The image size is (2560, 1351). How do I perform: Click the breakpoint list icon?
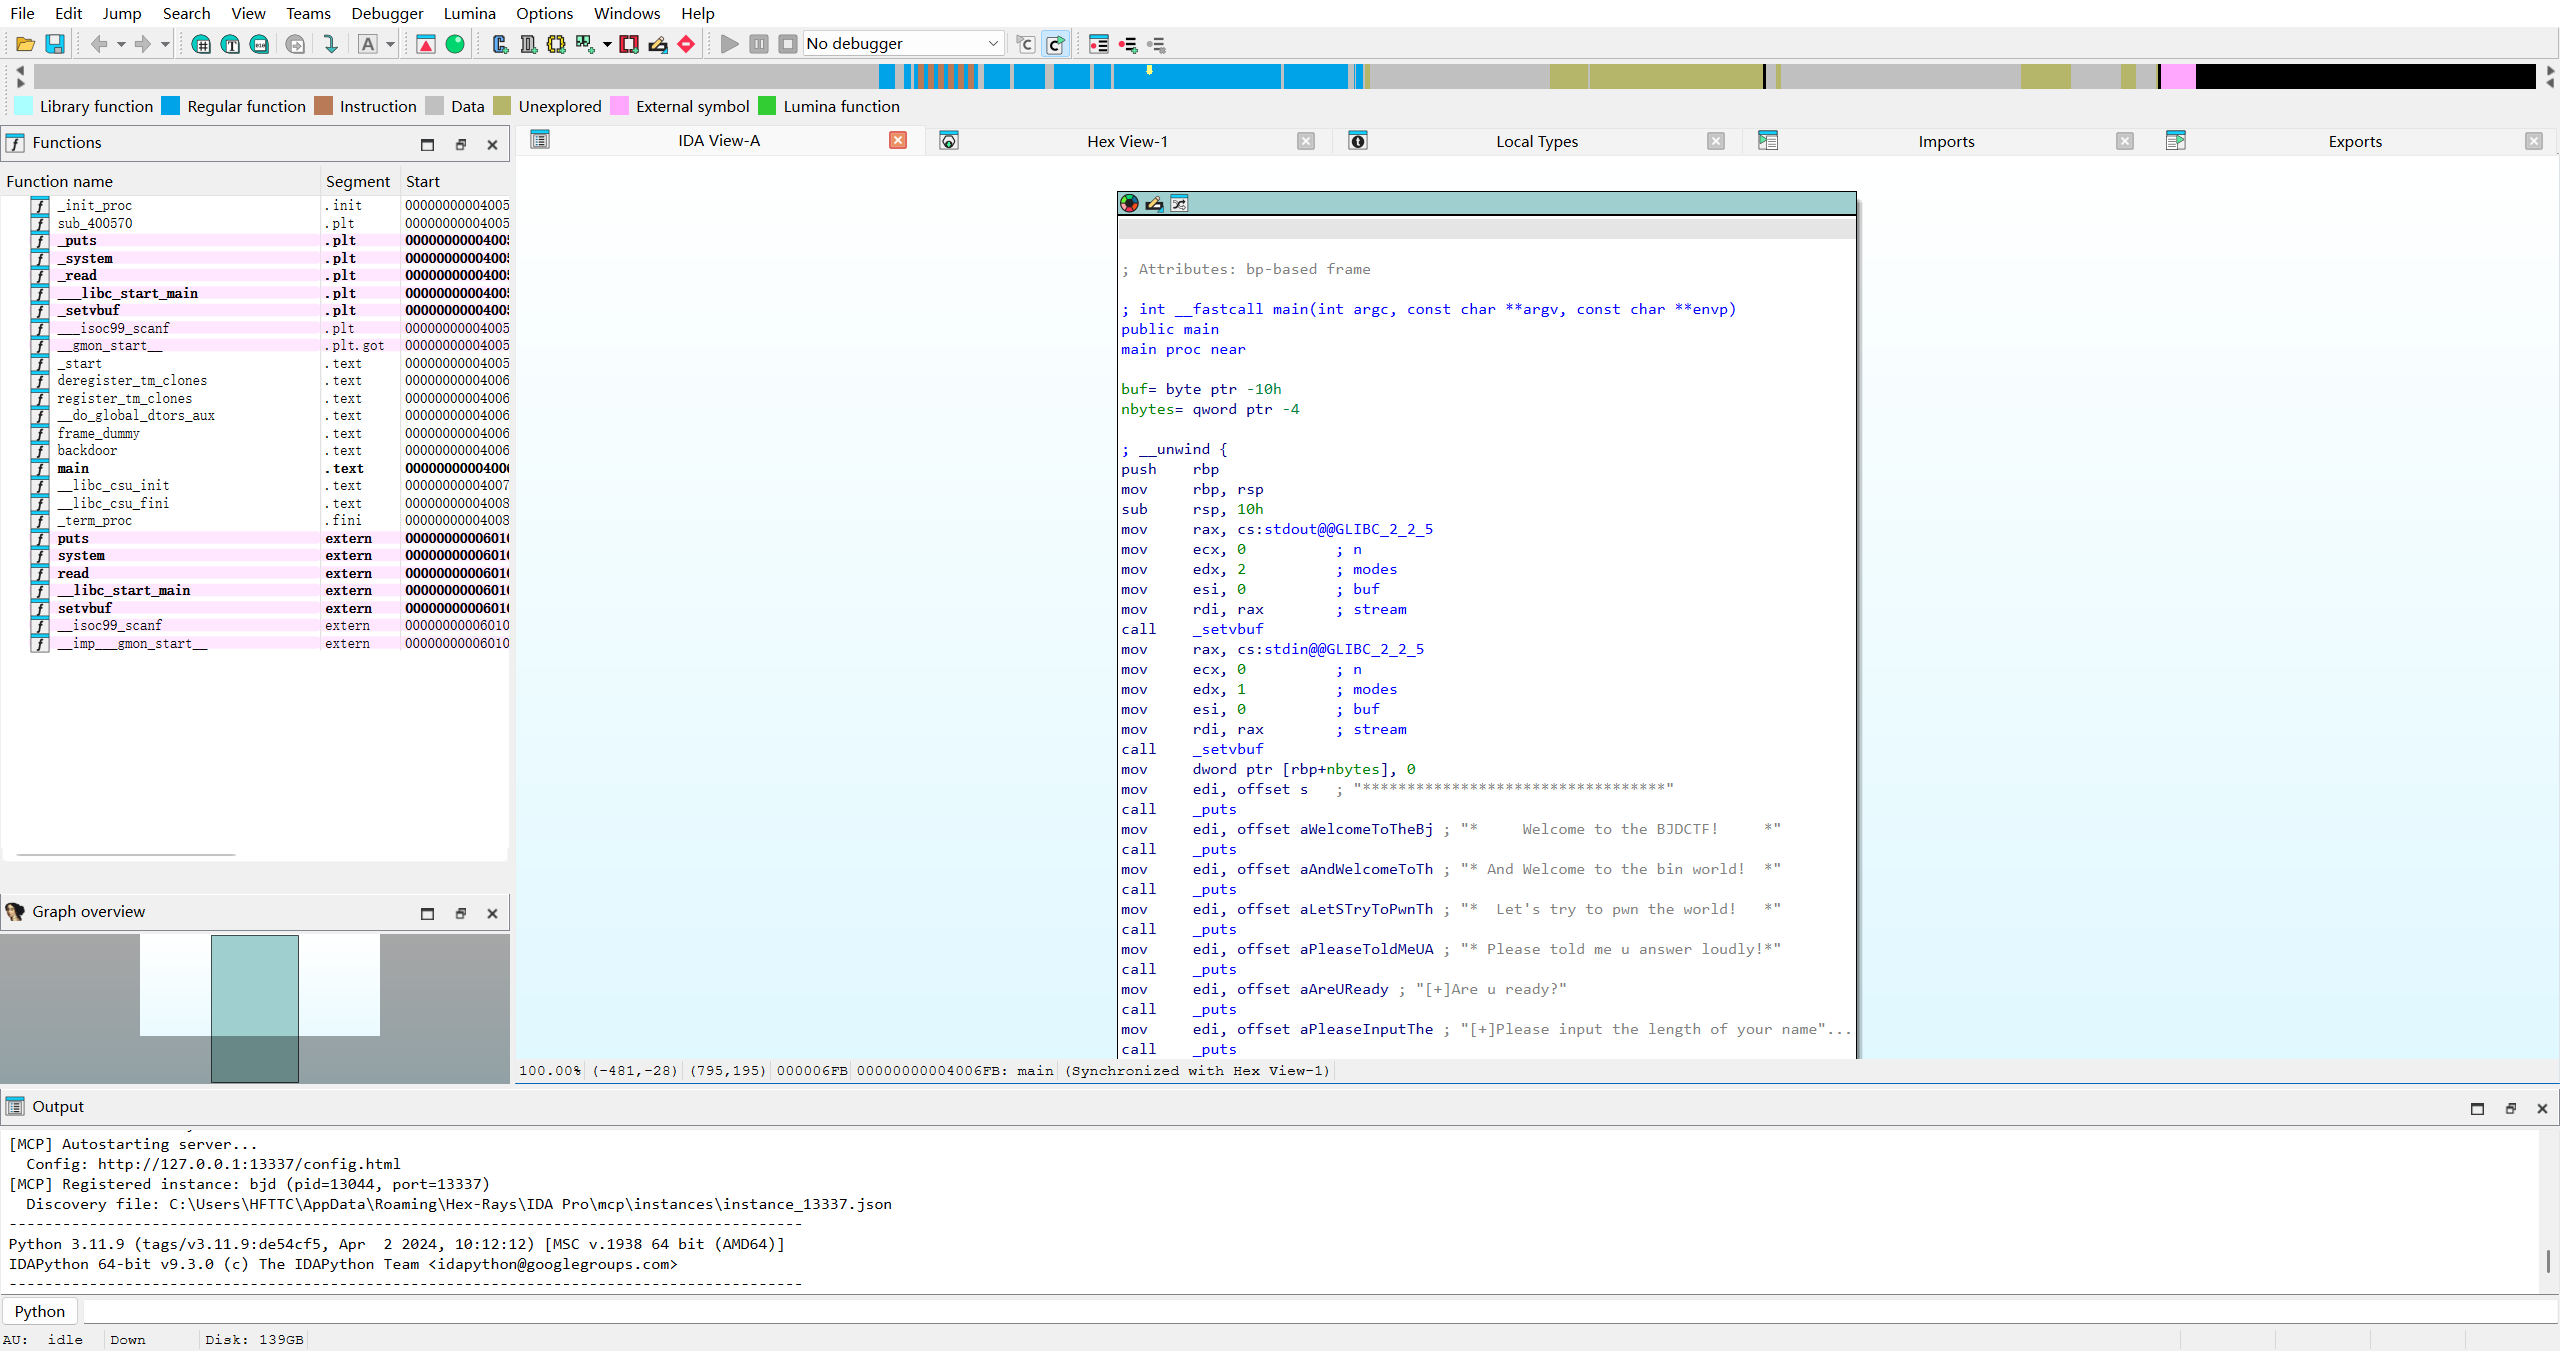click(1099, 44)
